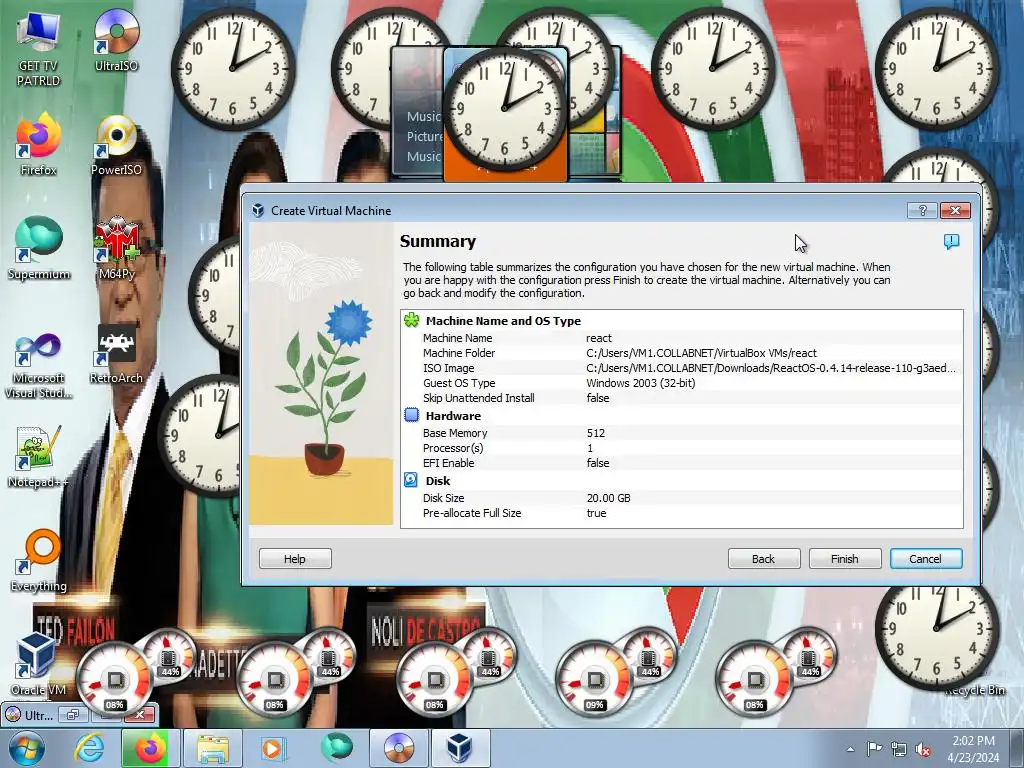Screen dimensions: 1024x768
Task: Open the Microsoft Visual Studio shortcut
Action: [38, 366]
